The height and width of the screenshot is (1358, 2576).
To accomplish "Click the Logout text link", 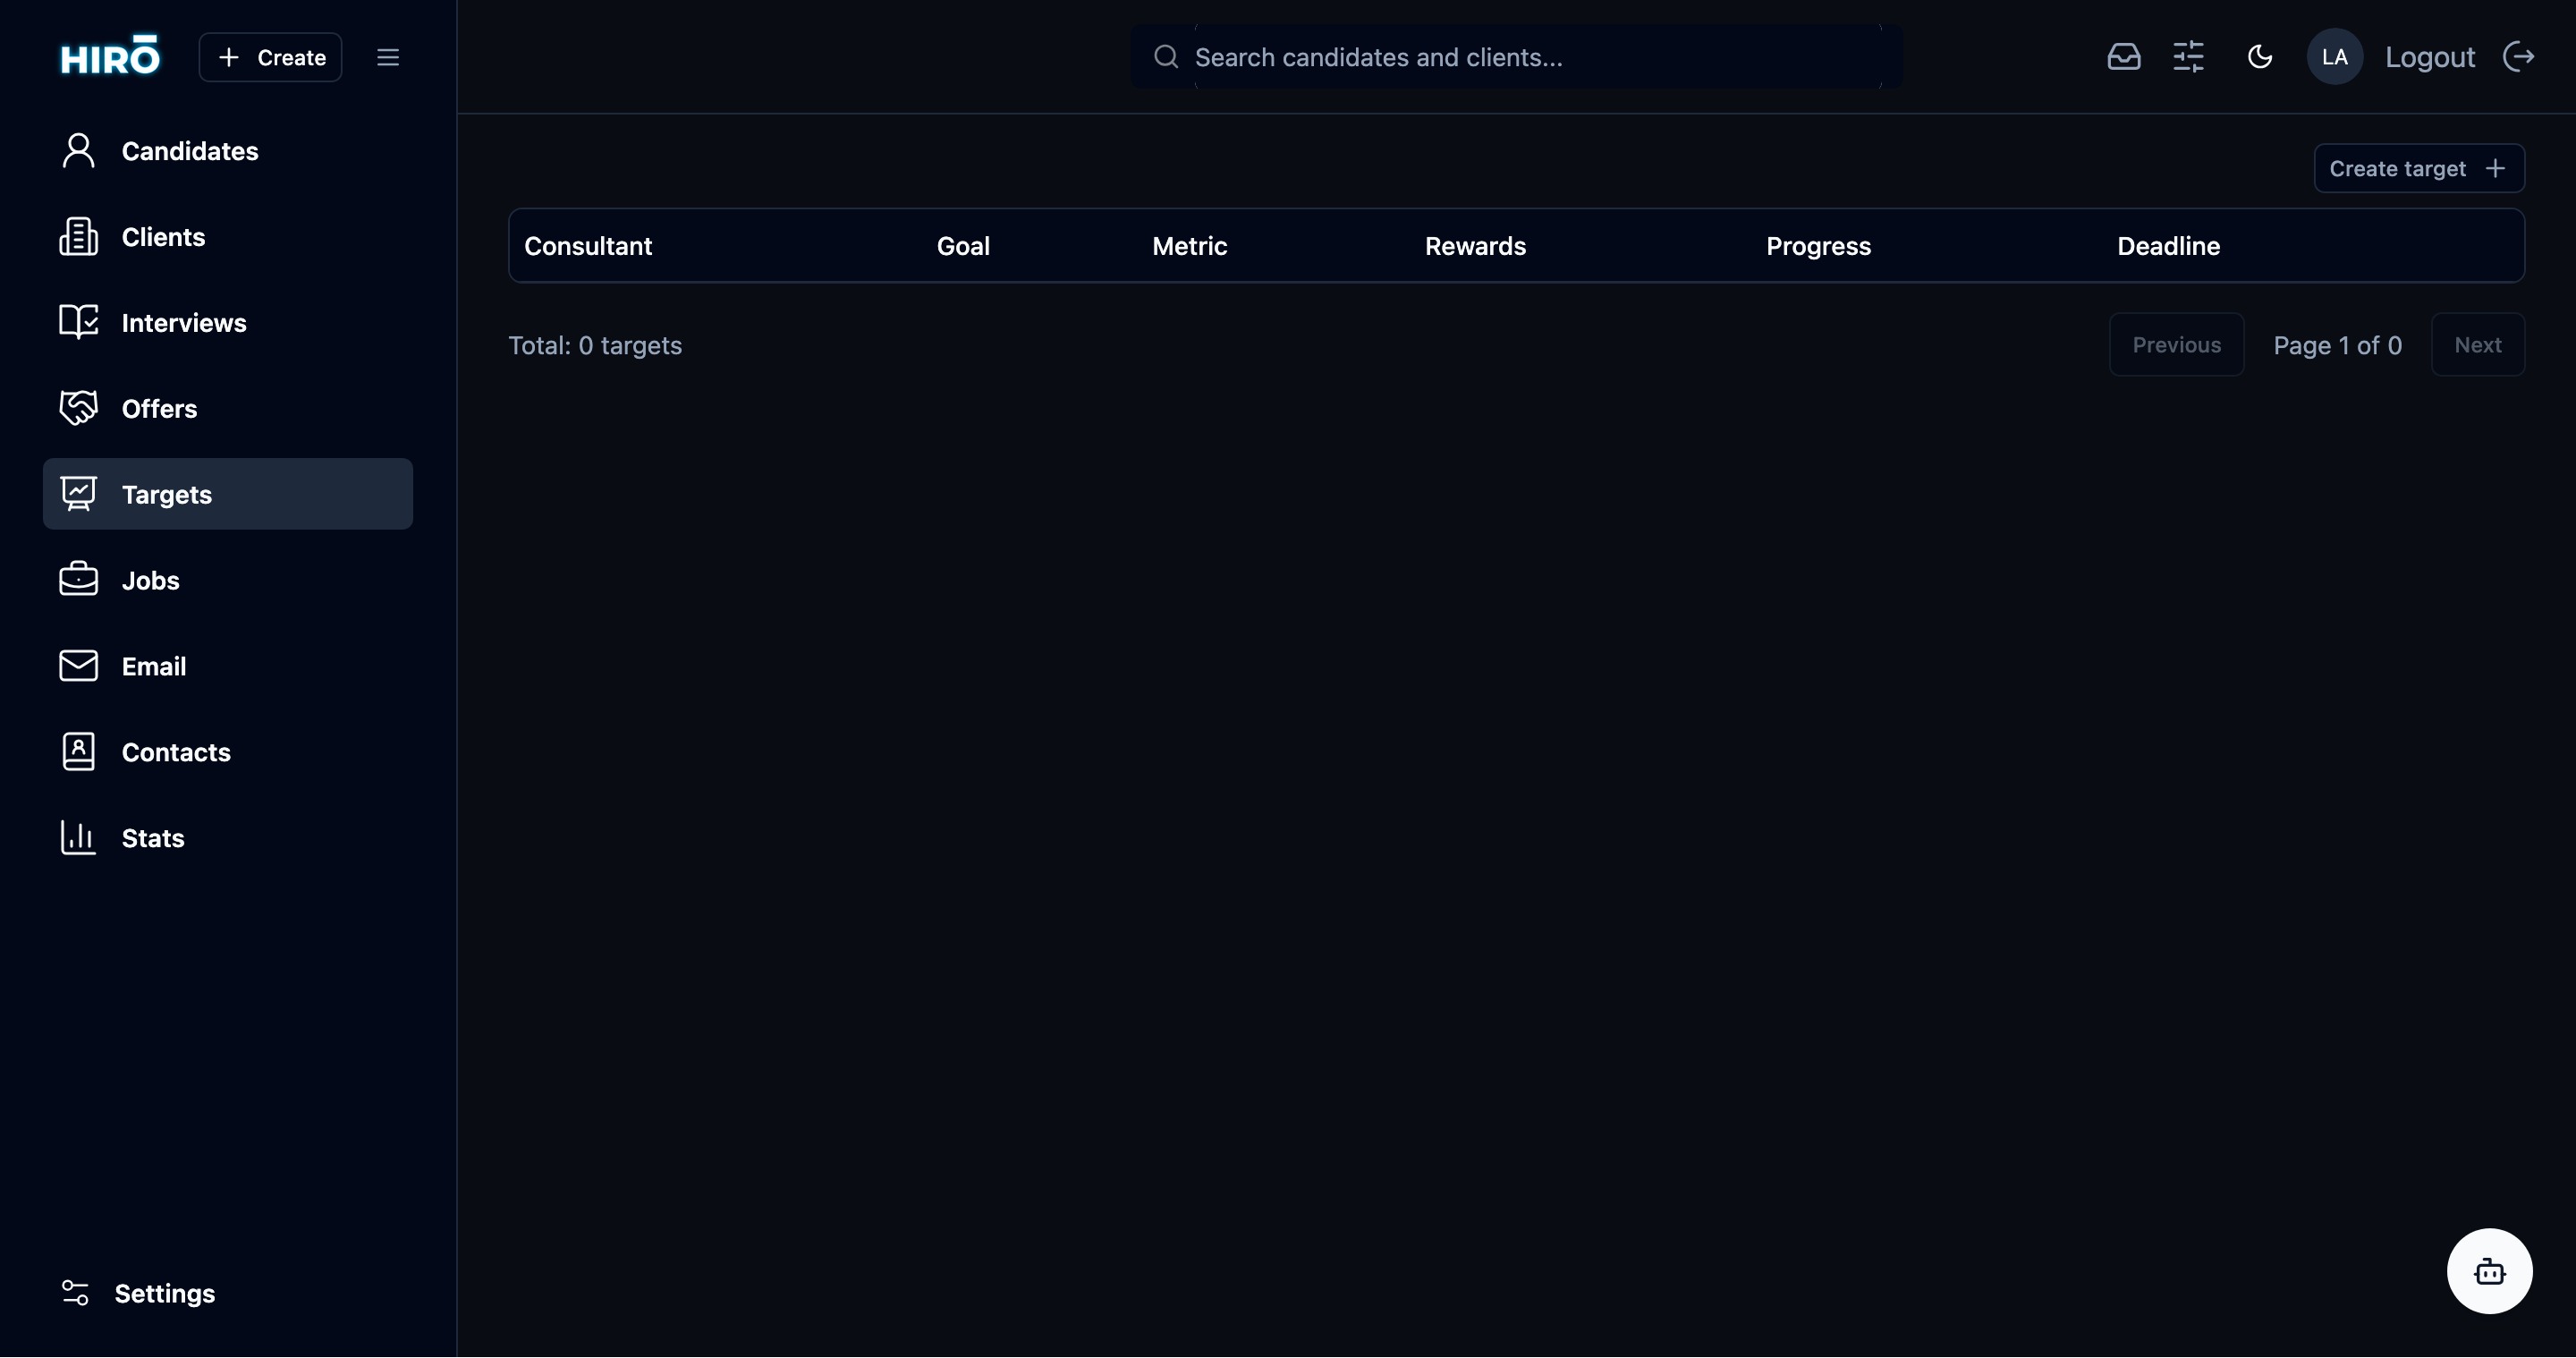I will [x=2429, y=57].
